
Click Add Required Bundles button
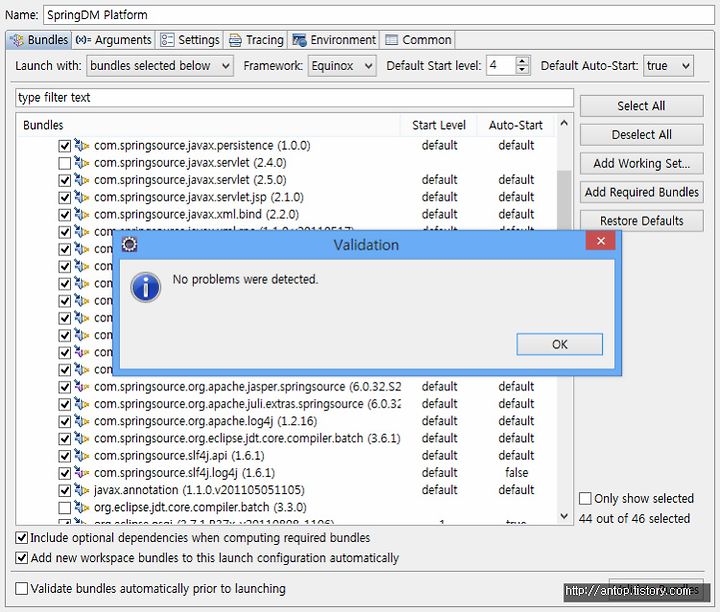click(x=641, y=192)
